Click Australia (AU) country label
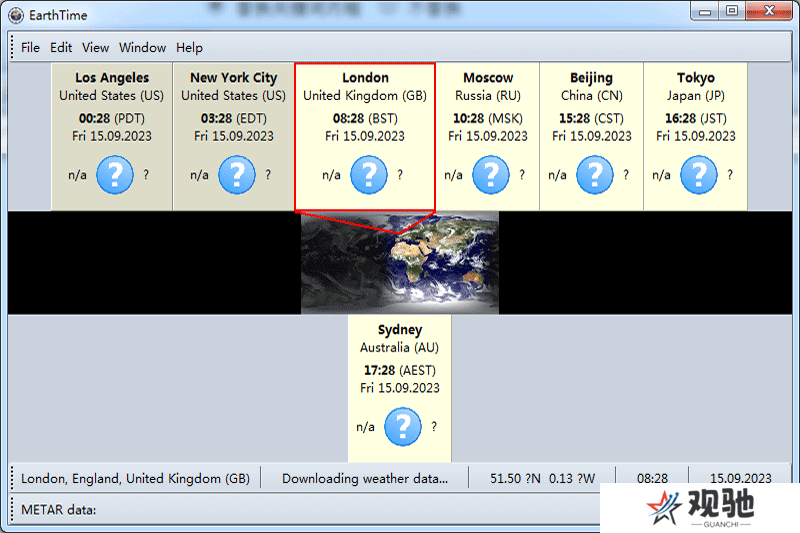800x533 pixels. point(399,347)
